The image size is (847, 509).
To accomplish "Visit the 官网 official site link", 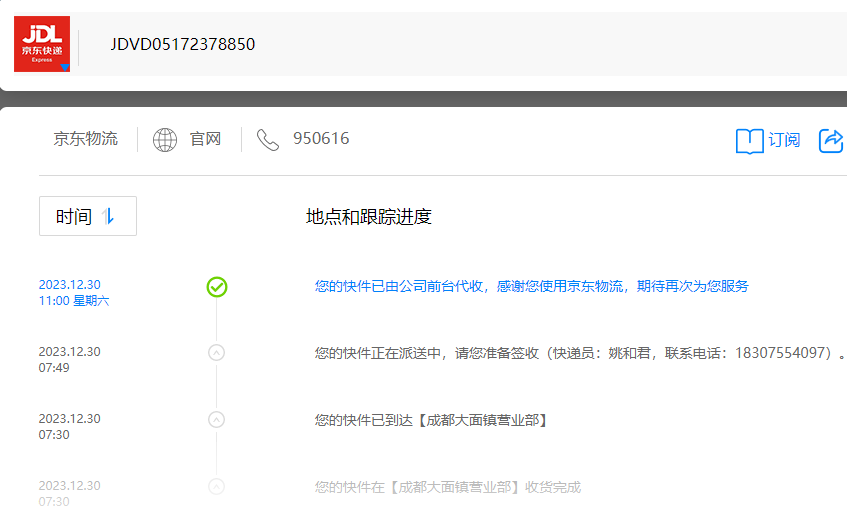I will 205,139.
